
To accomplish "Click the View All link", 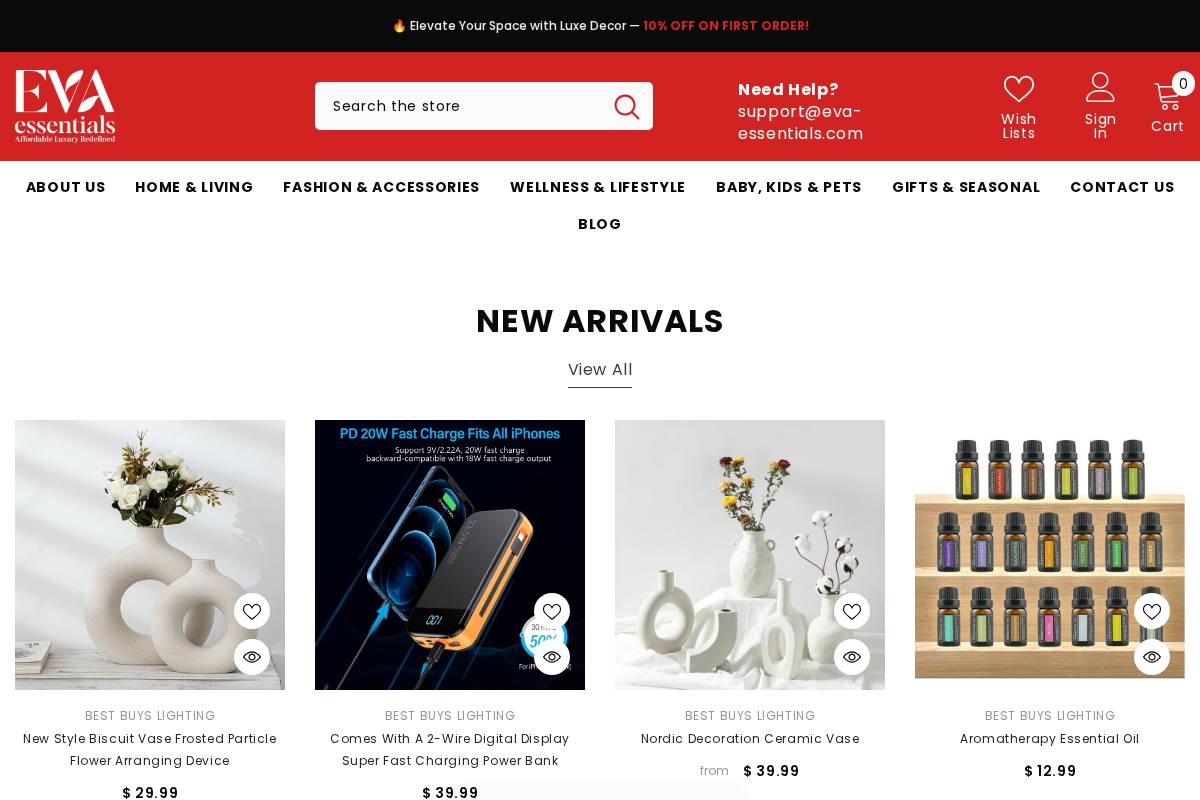I will (x=600, y=370).
